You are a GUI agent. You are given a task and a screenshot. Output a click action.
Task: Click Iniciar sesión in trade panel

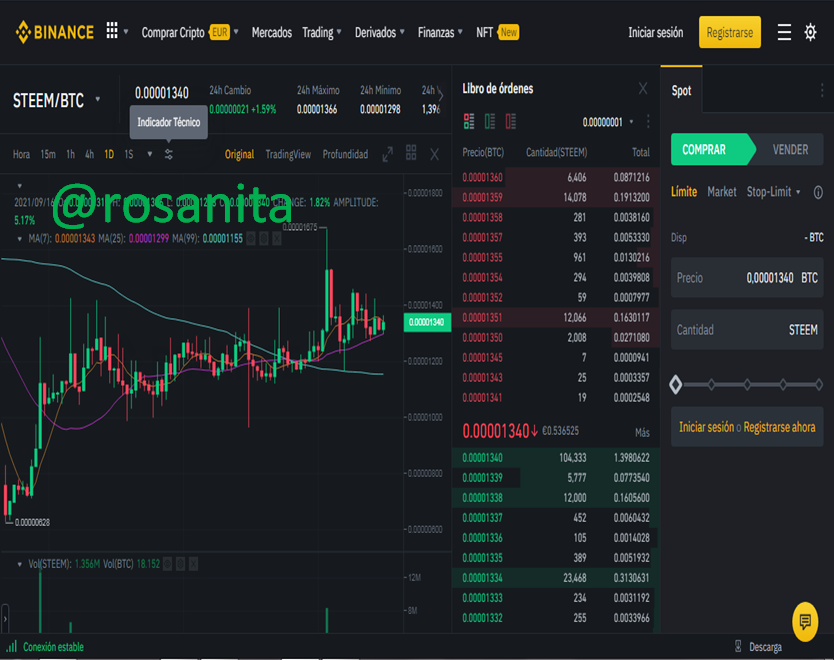(x=706, y=427)
